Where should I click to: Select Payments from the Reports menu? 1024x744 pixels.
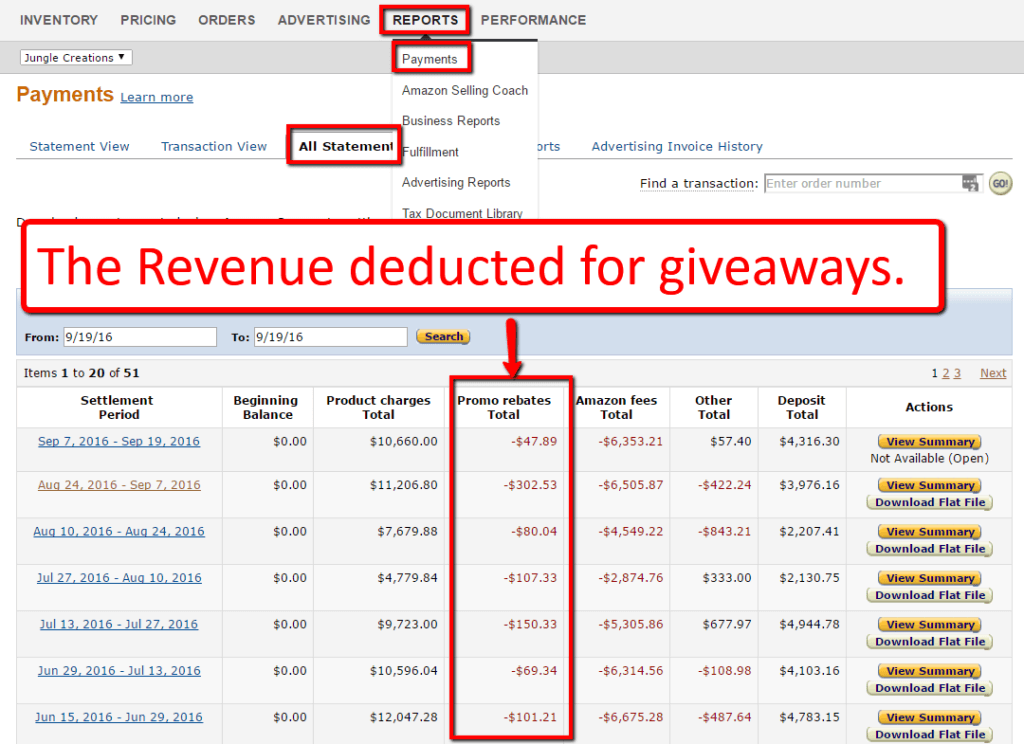point(430,59)
